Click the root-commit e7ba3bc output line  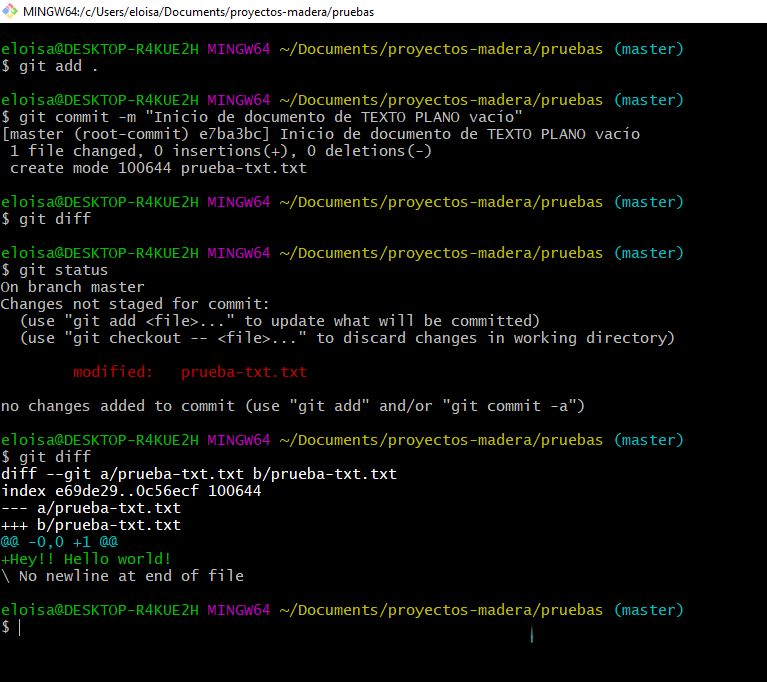pyautogui.click(x=320, y=134)
